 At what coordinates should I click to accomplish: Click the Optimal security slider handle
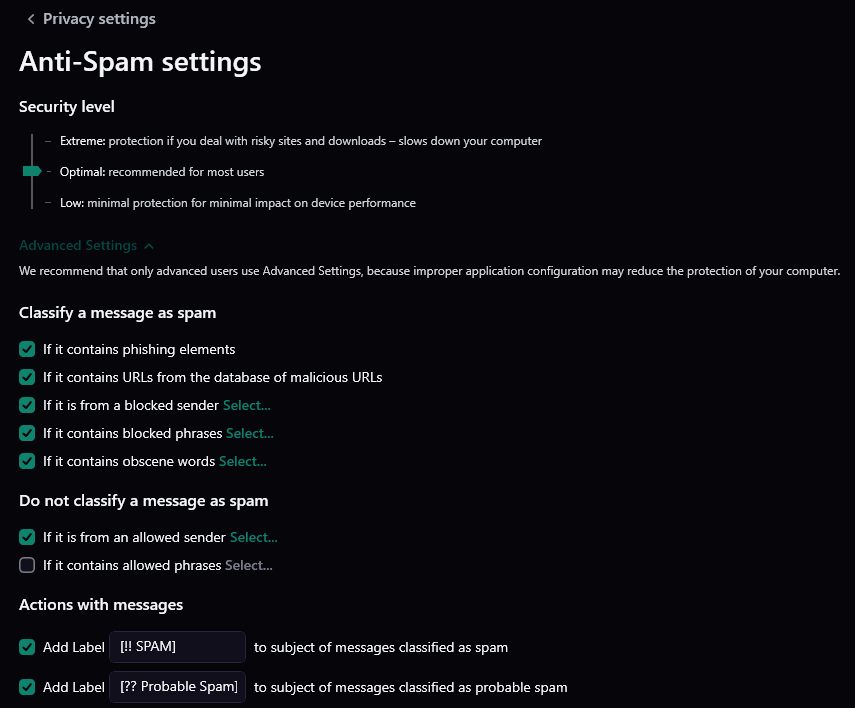pos(31,172)
